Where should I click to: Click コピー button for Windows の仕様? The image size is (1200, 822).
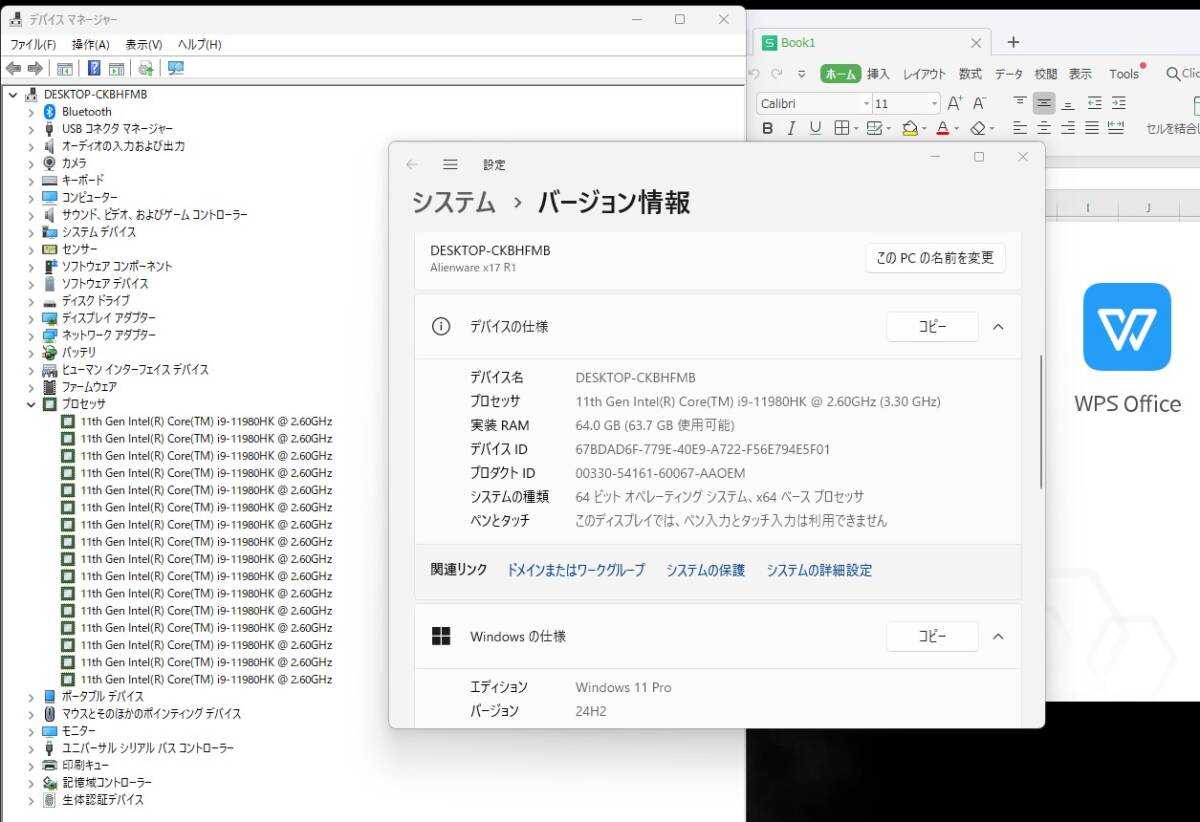tap(932, 637)
